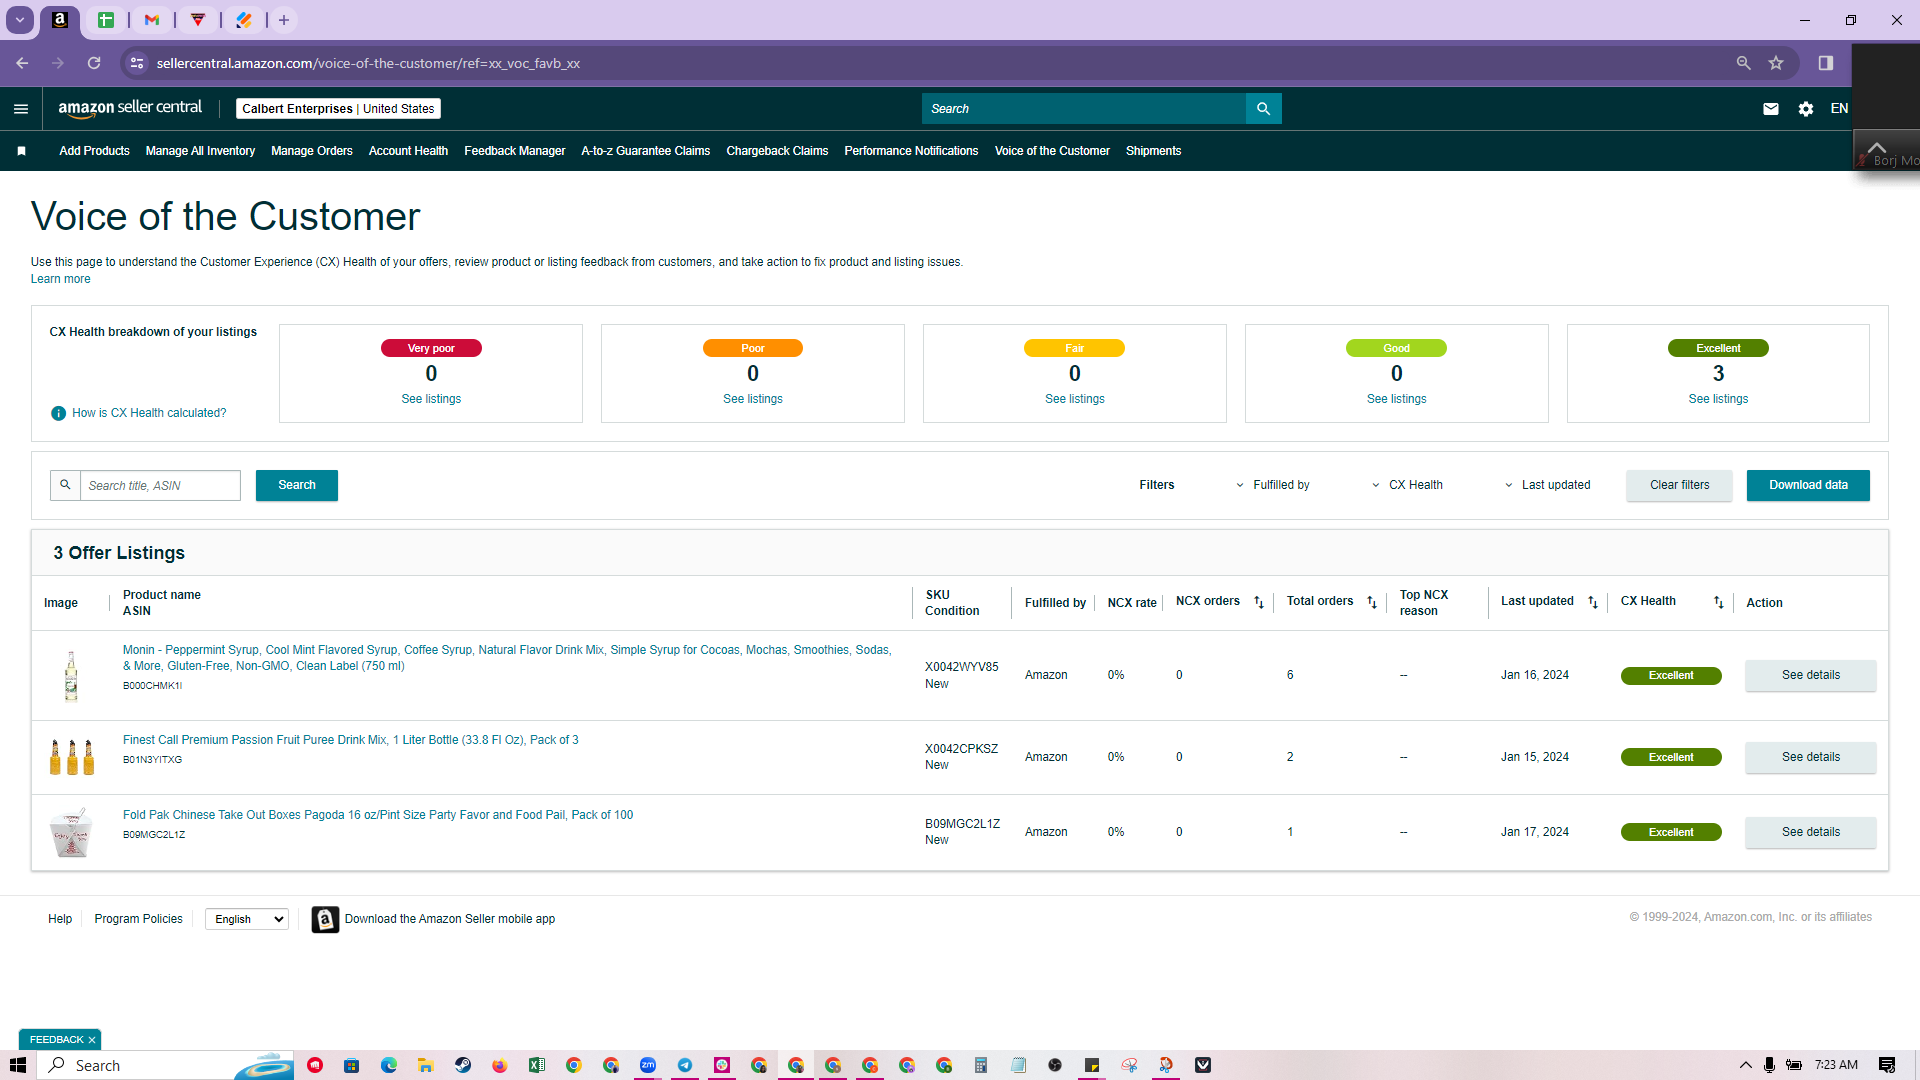1920x1080 pixels.
Task: Switch to the Gmail browser tab
Action: point(152,20)
